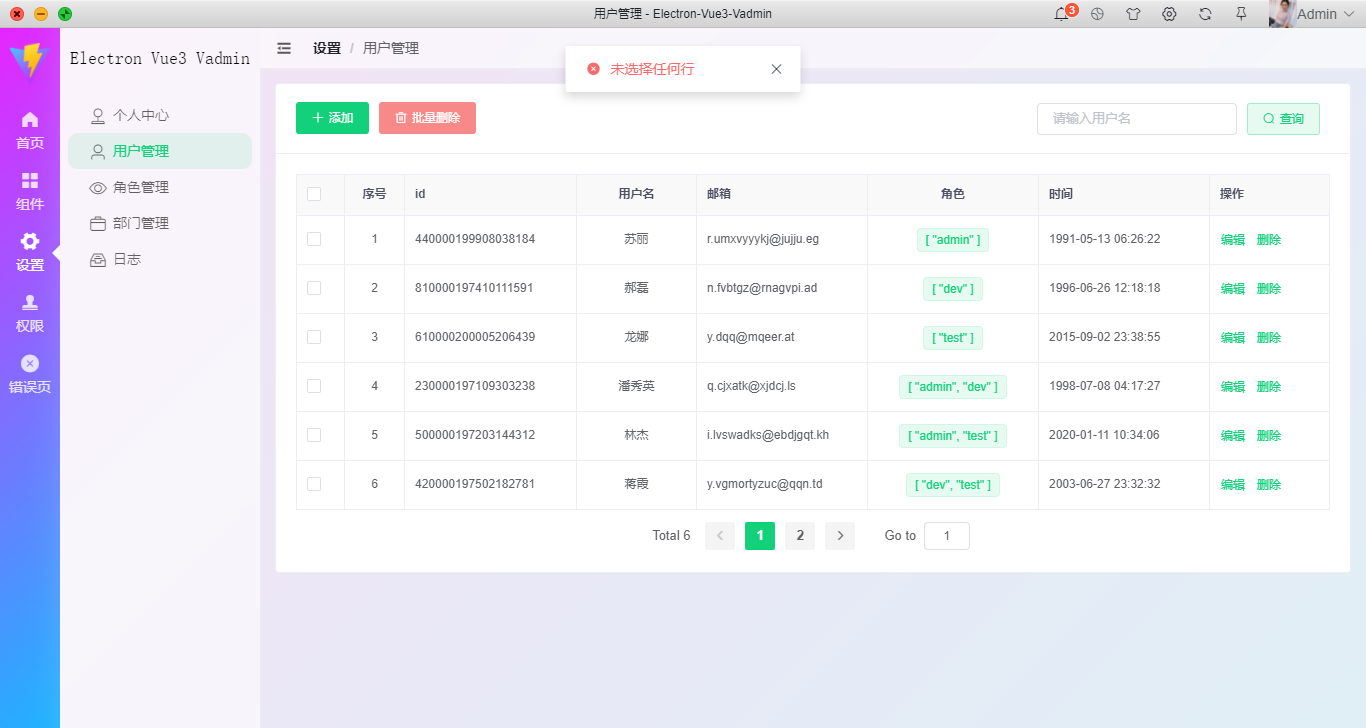Edit user 龙娜 via 编辑
Image resolution: width=1366 pixels, height=728 pixels.
[1233, 338]
